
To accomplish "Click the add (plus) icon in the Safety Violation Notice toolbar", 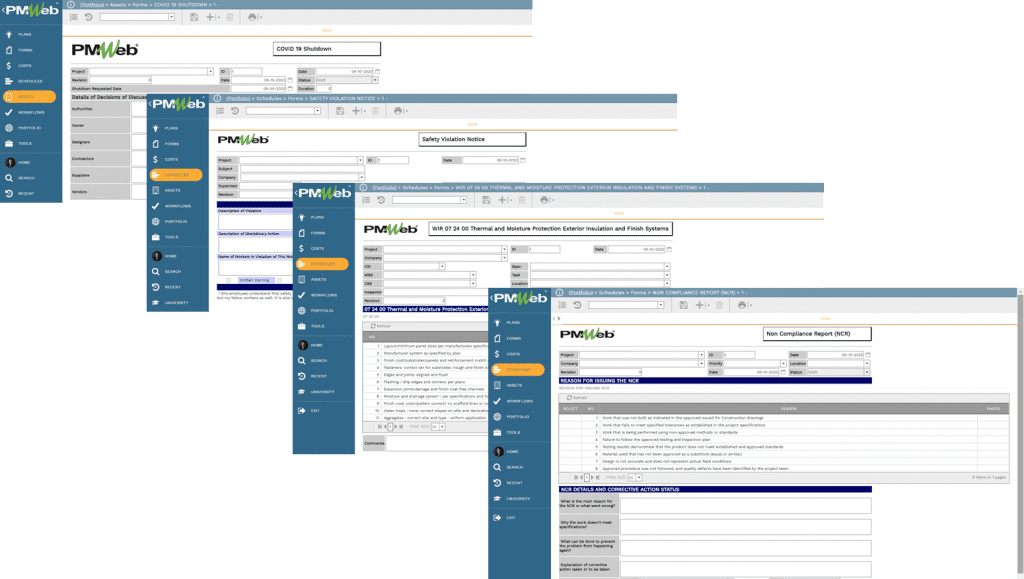I will [357, 111].
